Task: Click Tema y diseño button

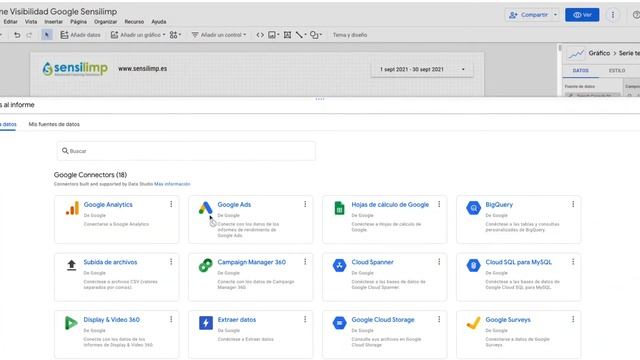Action: 350,35
